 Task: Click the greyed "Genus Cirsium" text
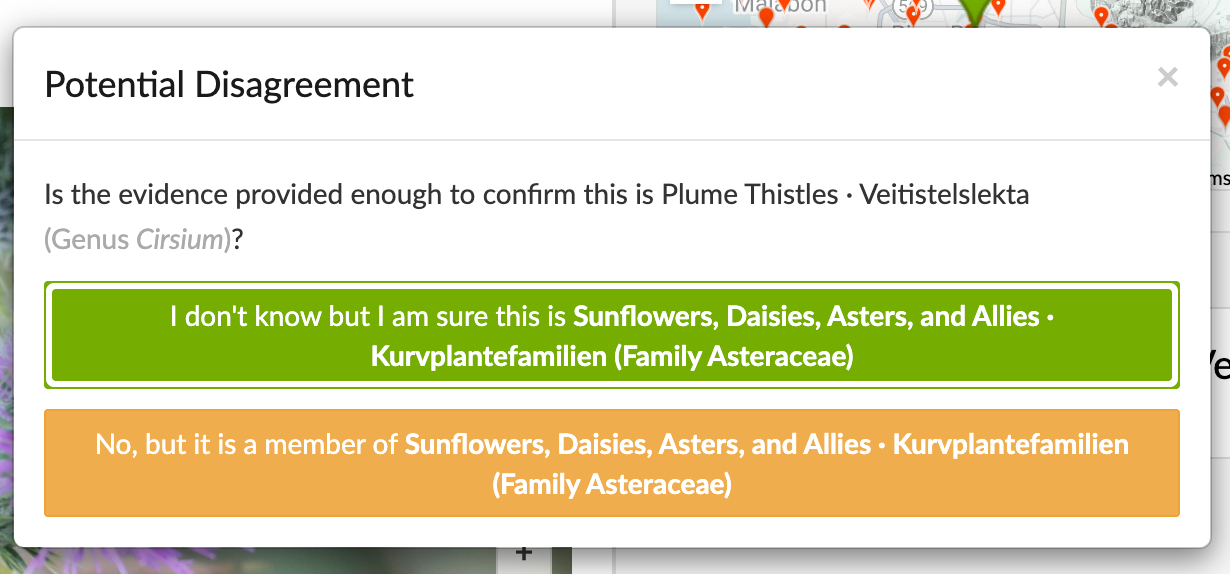[x=138, y=240]
